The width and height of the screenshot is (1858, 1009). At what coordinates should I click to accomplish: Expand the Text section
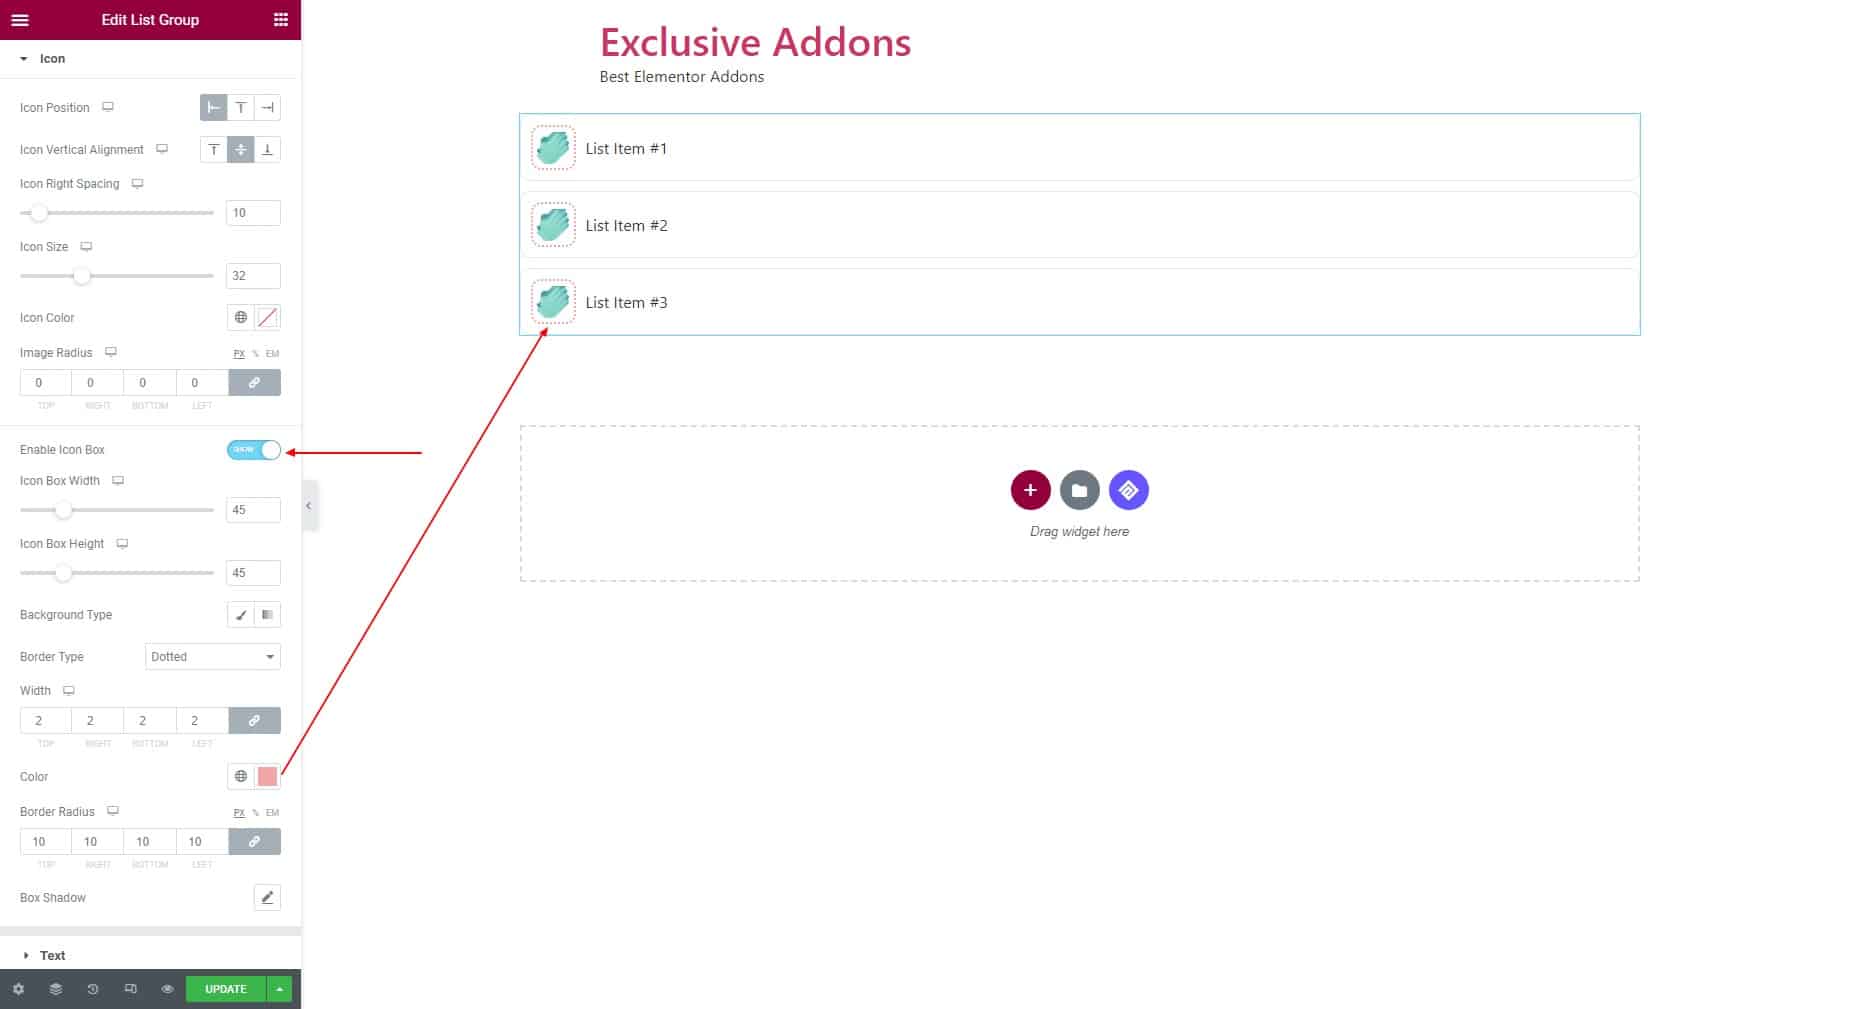point(52,956)
